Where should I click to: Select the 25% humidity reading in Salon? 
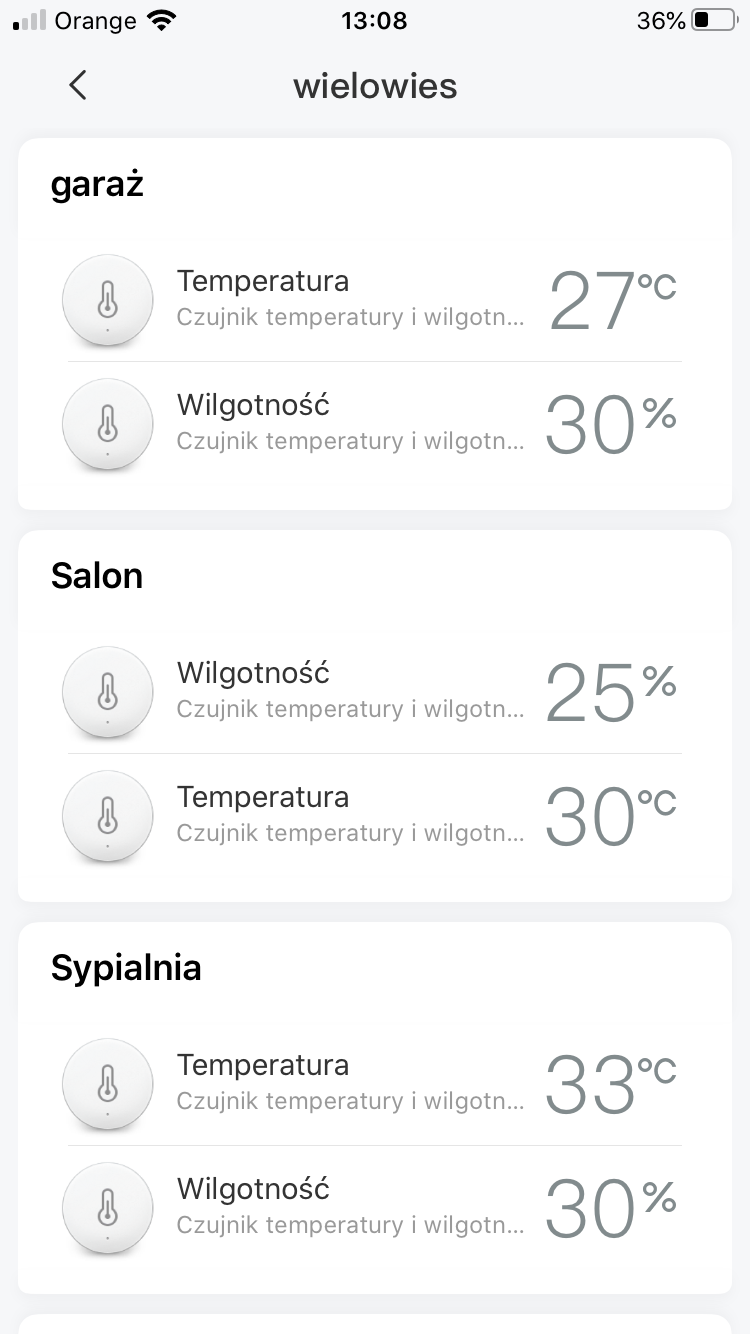[611, 692]
